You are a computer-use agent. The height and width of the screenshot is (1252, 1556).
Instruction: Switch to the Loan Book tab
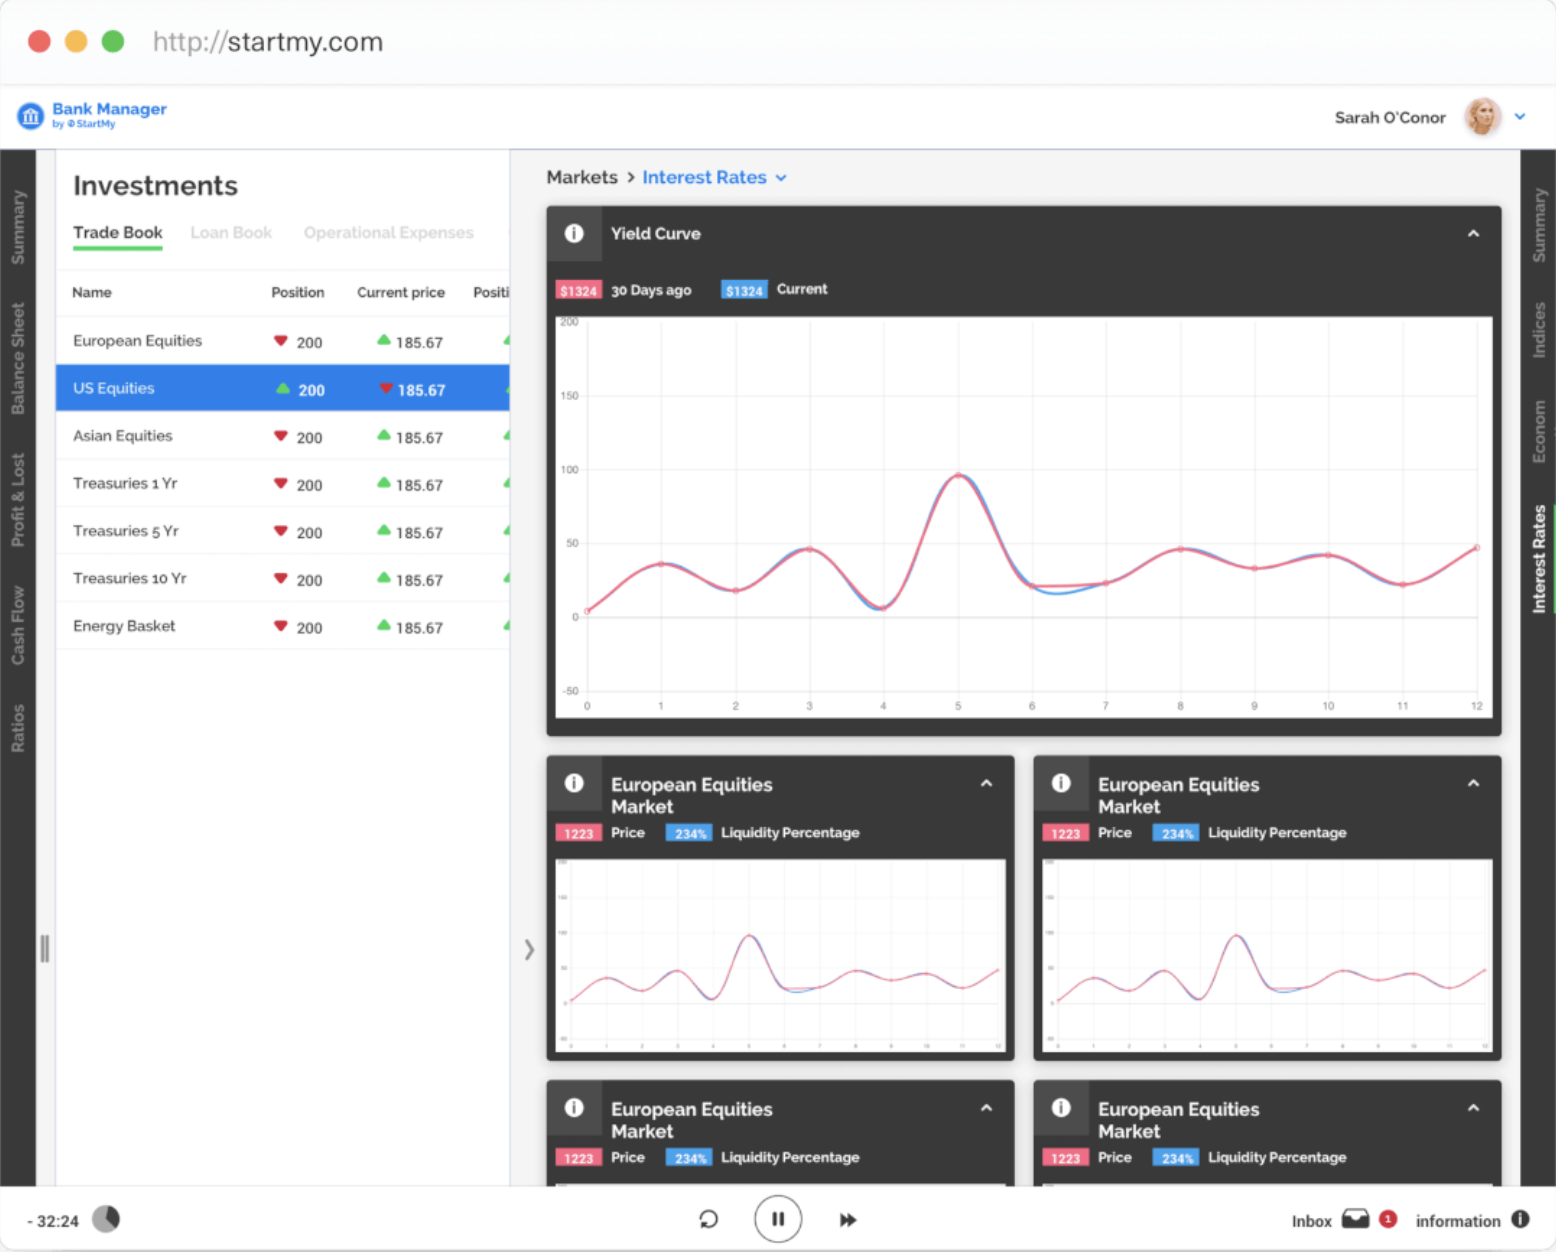tap(231, 232)
